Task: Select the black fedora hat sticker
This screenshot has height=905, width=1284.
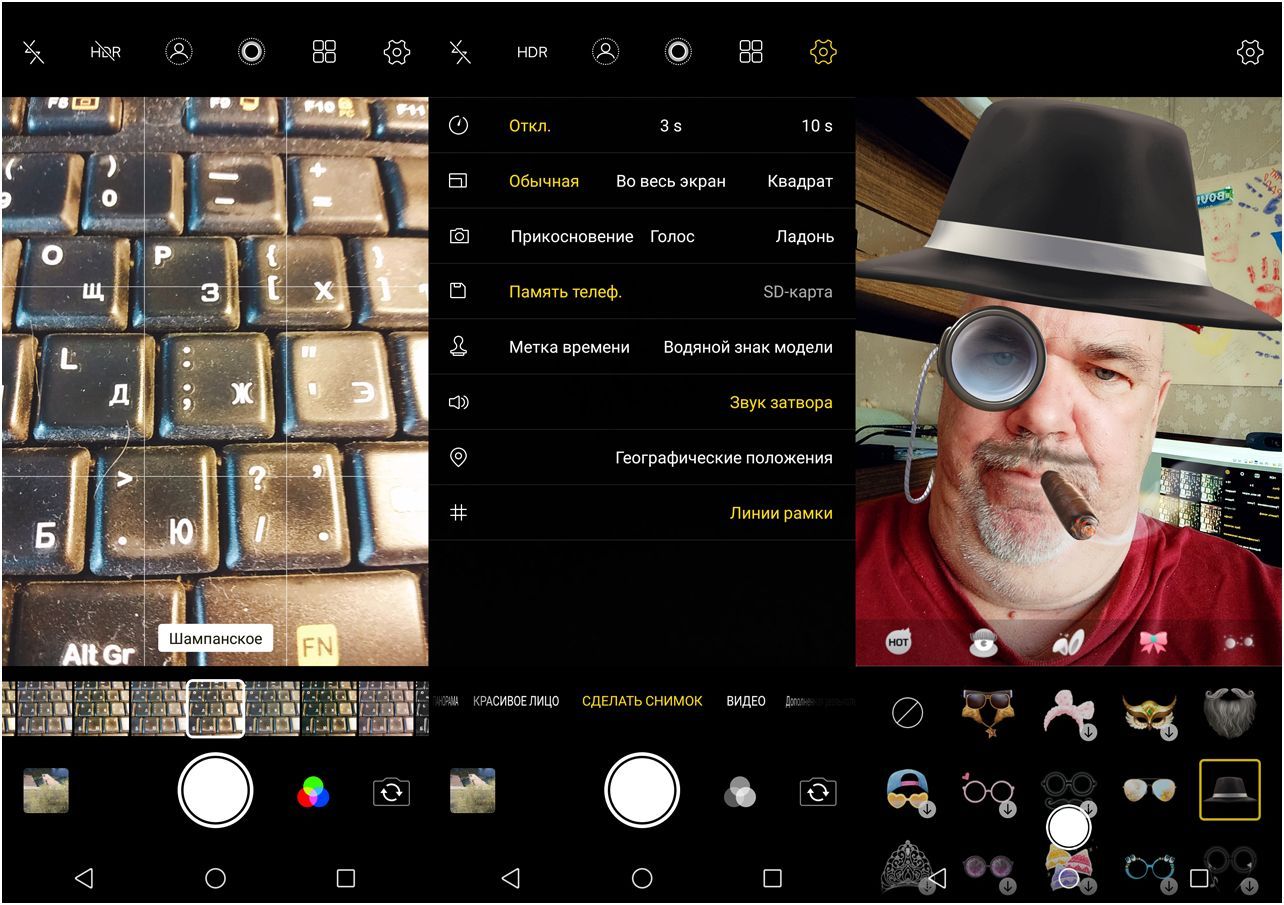Action: coord(1229,789)
